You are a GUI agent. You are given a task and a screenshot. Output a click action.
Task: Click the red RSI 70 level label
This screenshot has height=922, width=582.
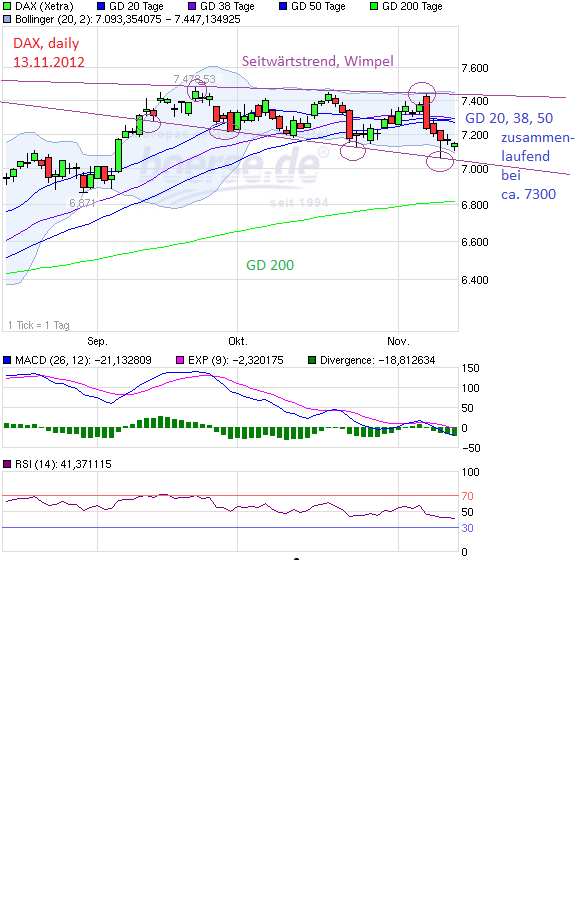(467, 496)
